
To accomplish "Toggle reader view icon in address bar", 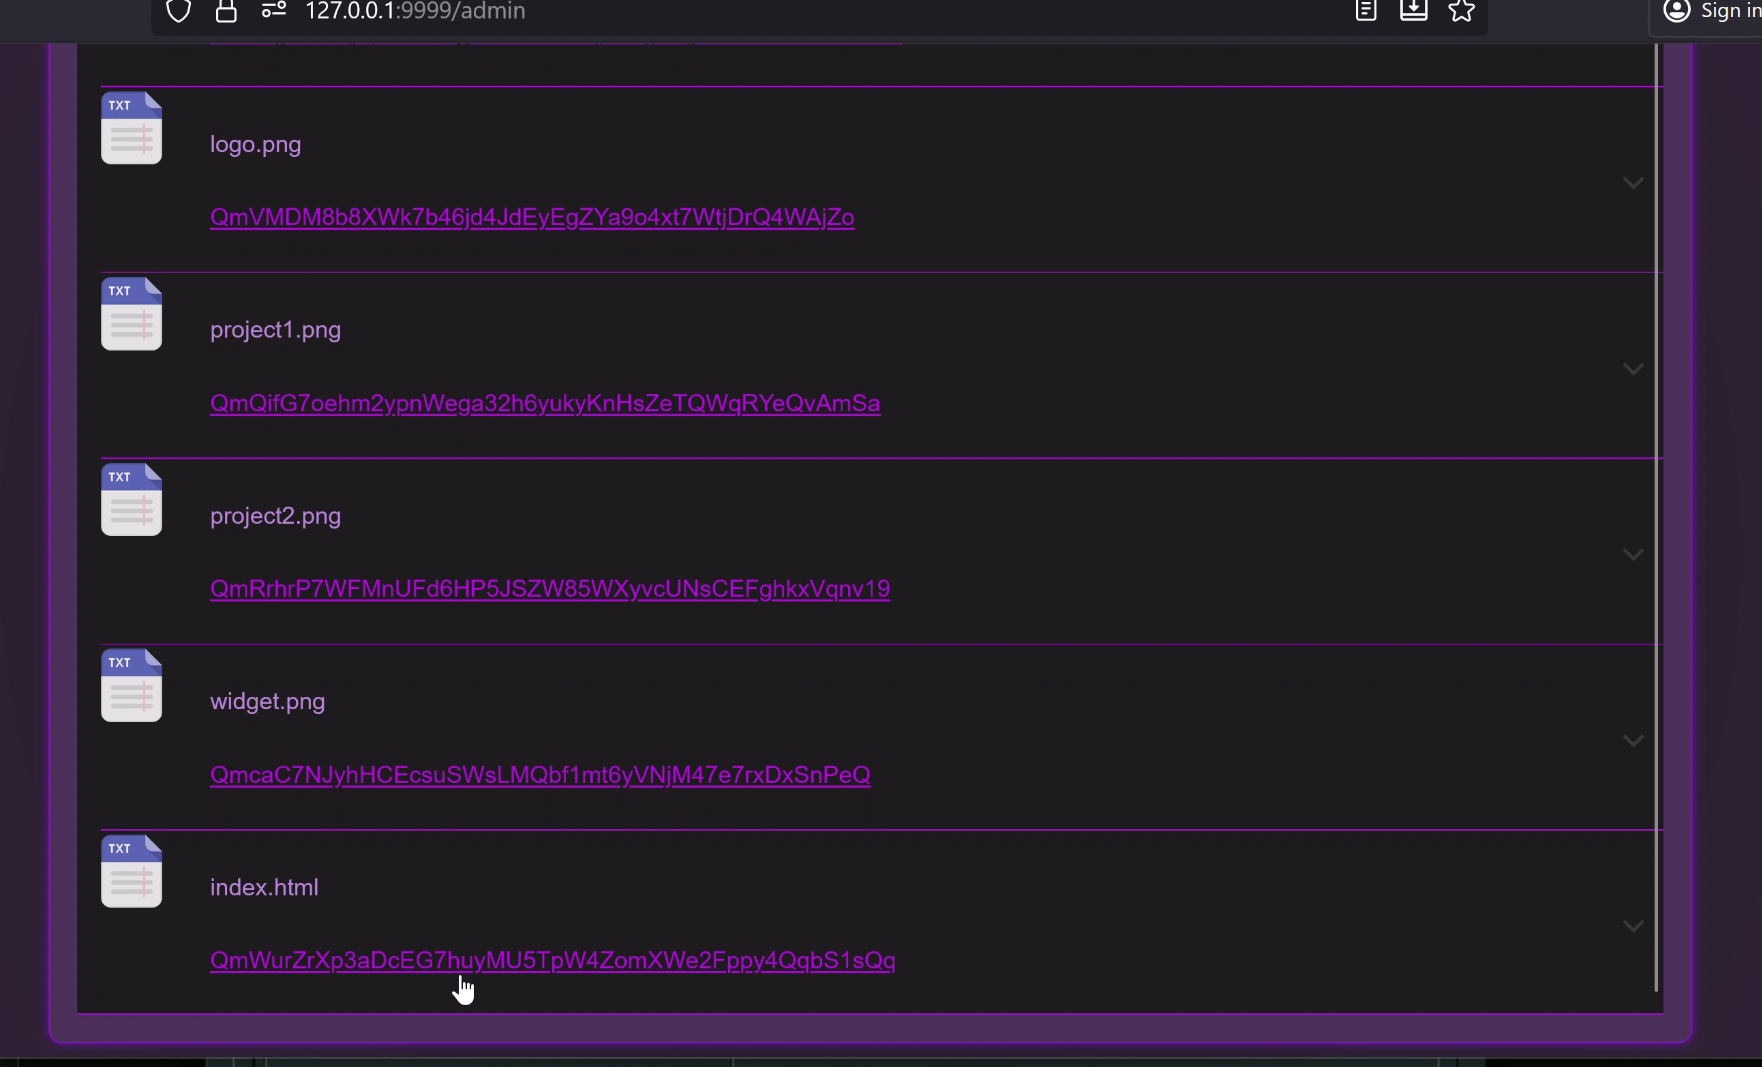I will pos(1366,11).
